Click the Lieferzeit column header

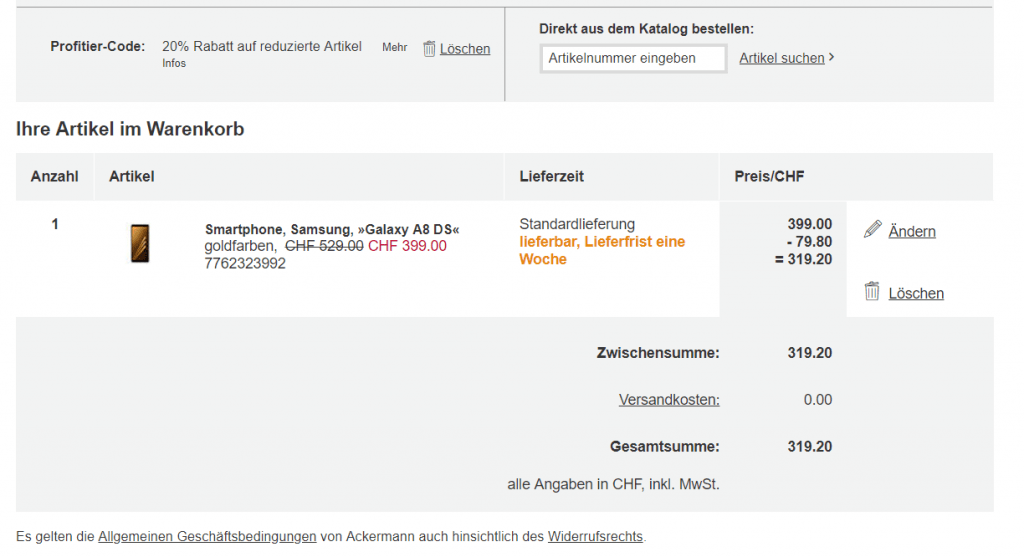point(551,176)
